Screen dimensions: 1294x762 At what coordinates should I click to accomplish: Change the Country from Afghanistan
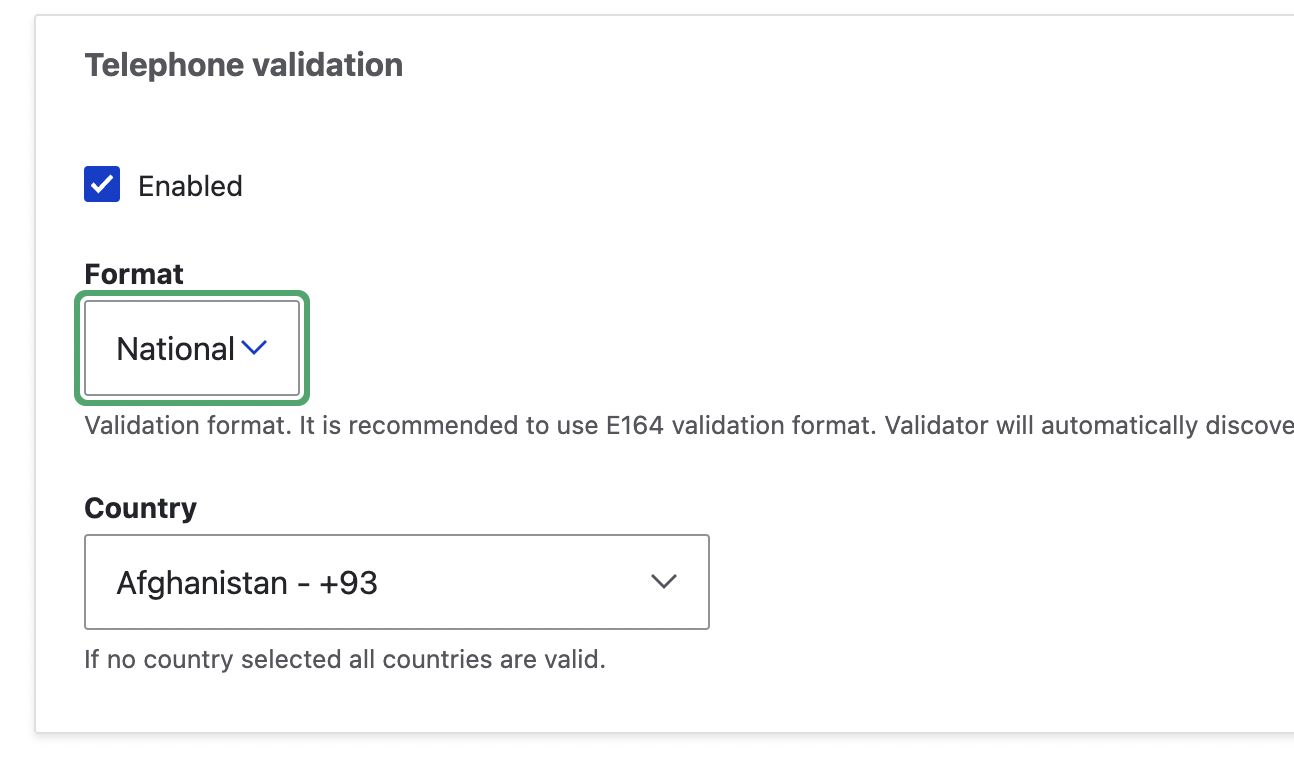tap(396, 582)
